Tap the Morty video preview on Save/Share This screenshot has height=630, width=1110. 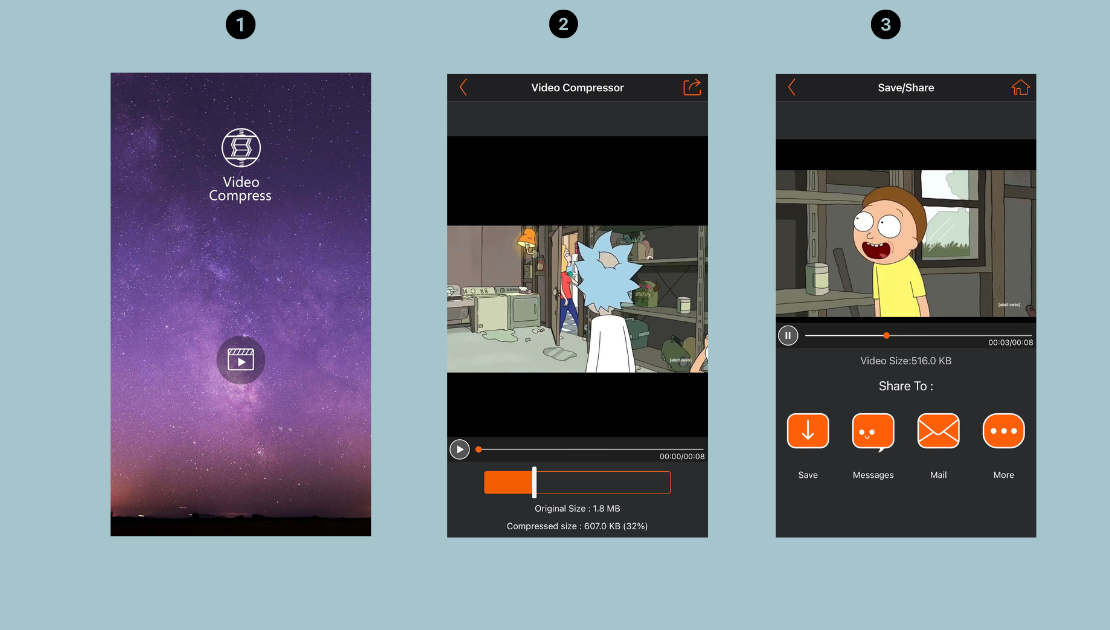point(905,243)
